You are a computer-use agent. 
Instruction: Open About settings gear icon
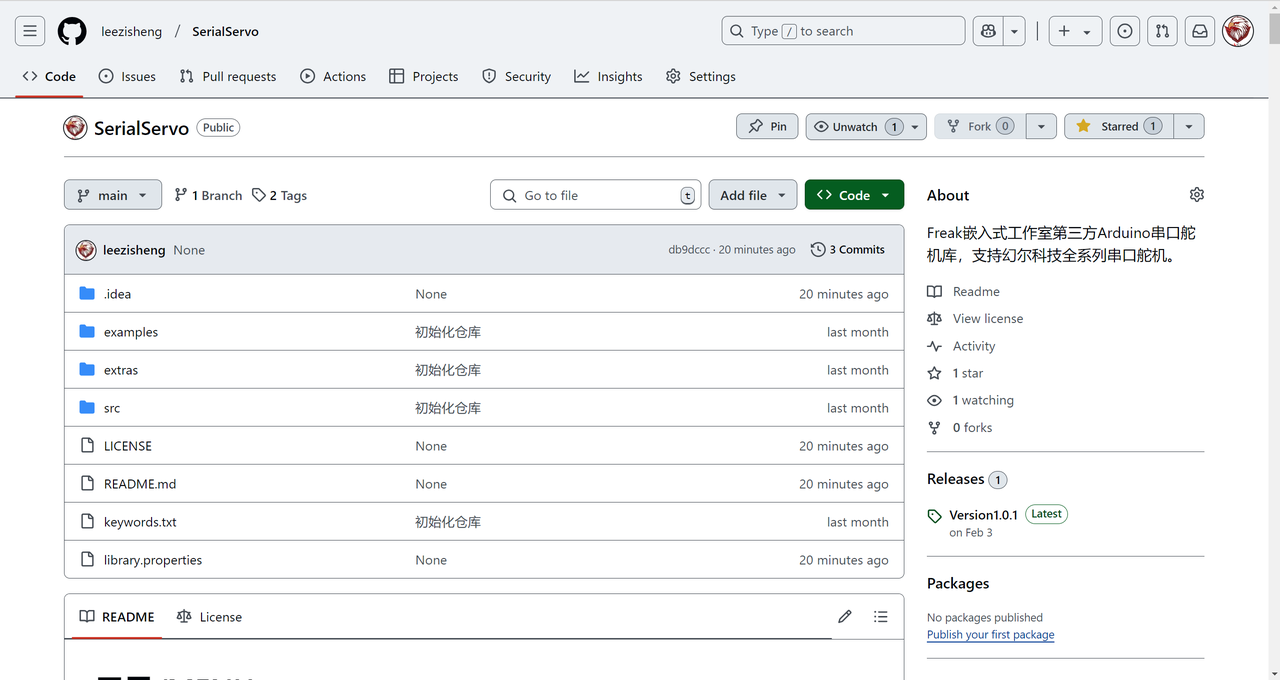1197,195
